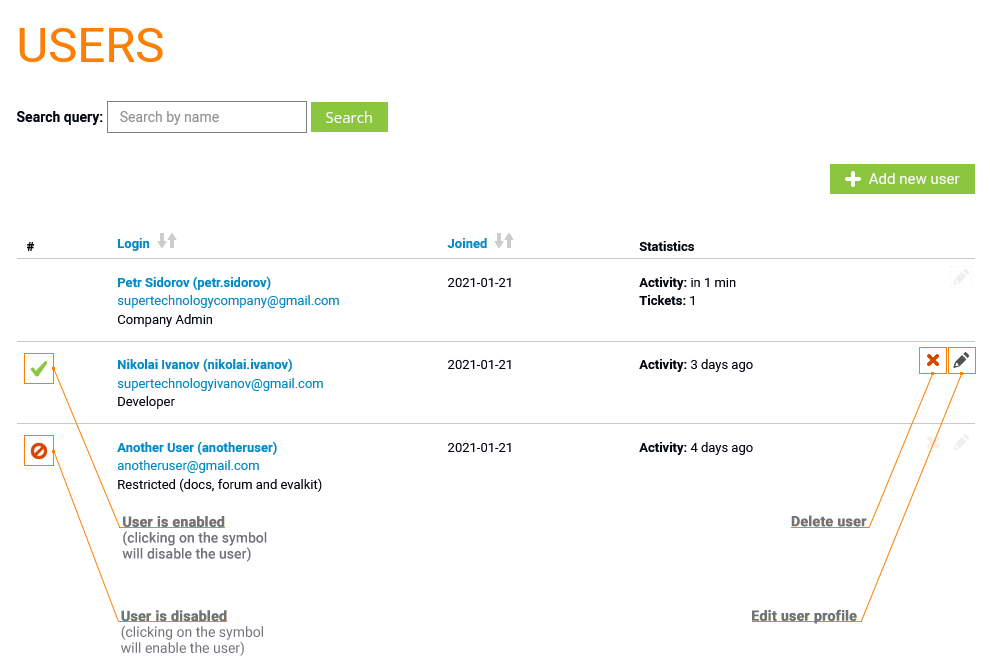Click the Statistics column header
Image resolution: width=990 pixels, height=656 pixels.
tap(666, 246)
